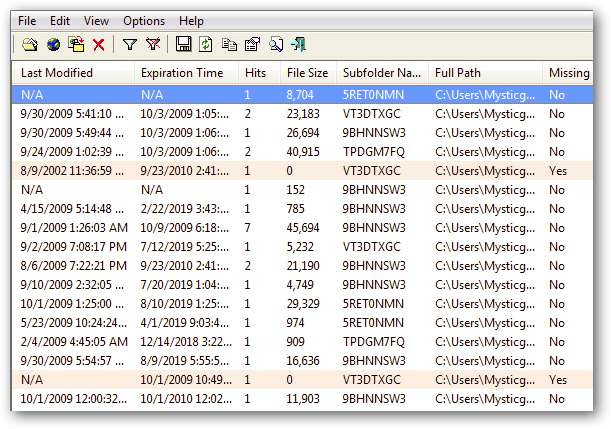The image size is (611, 429).
Task: Open the Help menu
Action: click(x=191, y=20)
